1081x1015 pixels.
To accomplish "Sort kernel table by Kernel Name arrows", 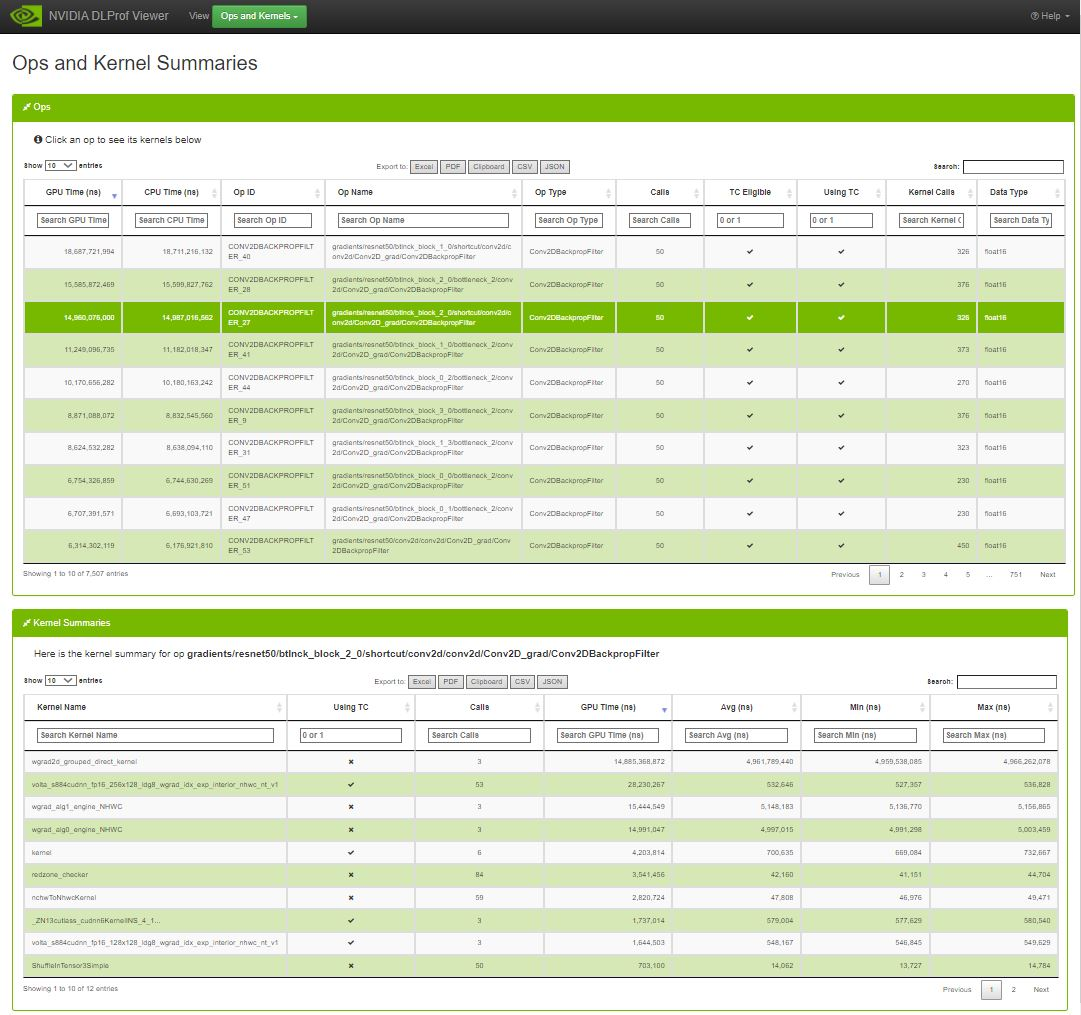I will click(x=279, y=708).
